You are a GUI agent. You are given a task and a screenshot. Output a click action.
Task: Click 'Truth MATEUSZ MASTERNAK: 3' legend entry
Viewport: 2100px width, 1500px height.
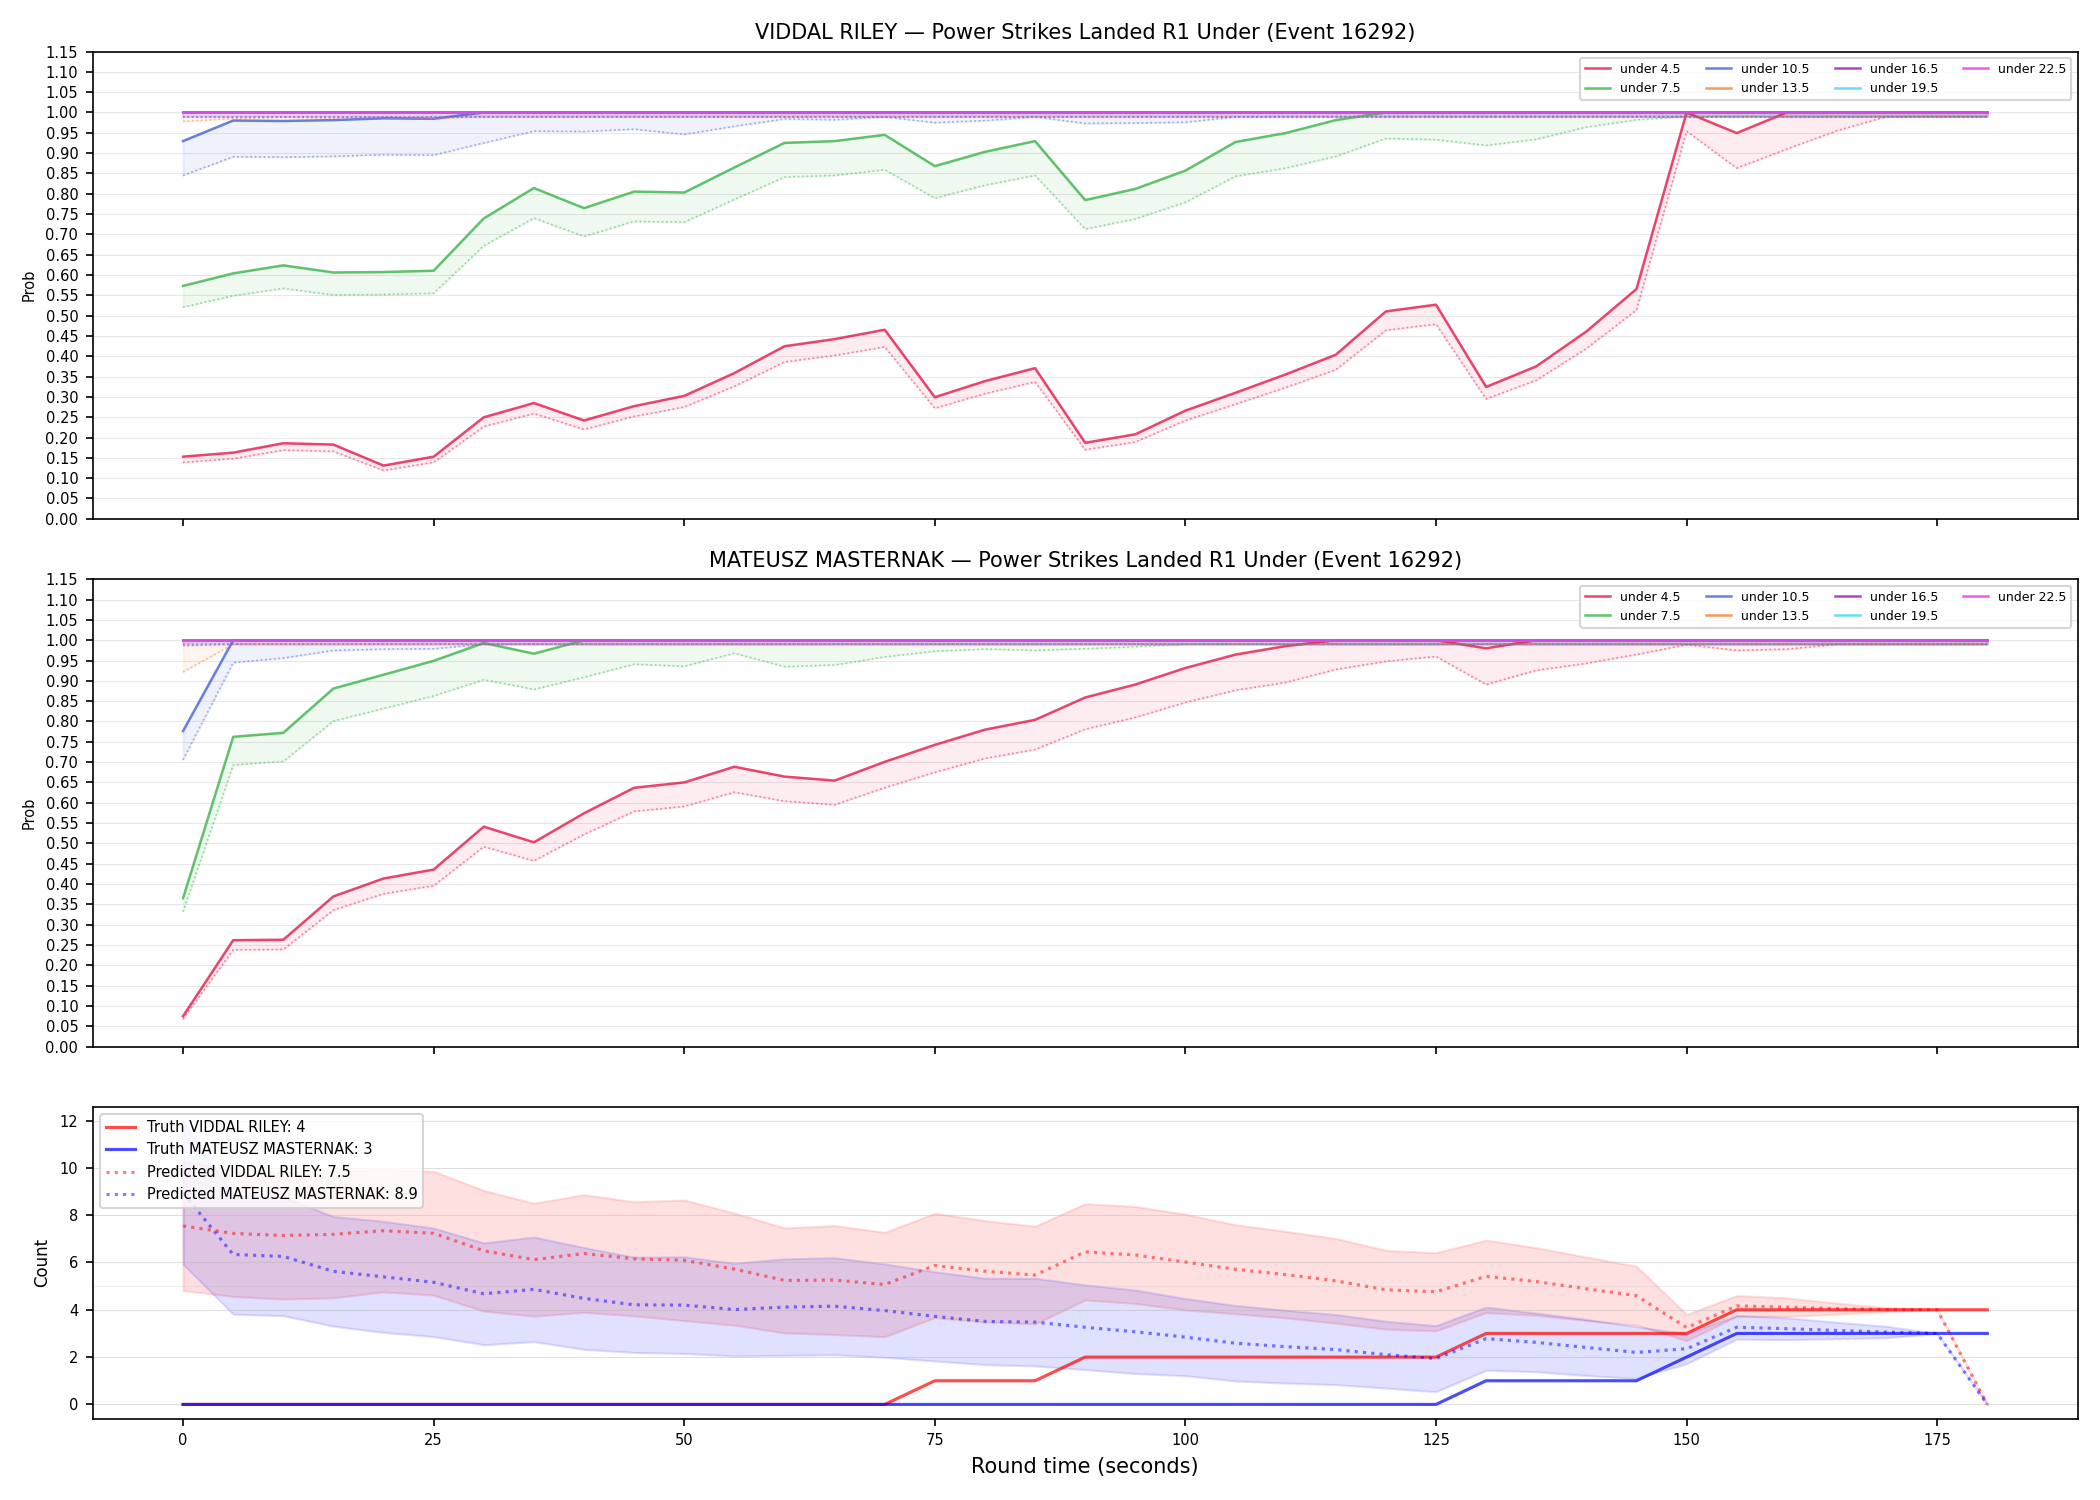pos(238,1149)
